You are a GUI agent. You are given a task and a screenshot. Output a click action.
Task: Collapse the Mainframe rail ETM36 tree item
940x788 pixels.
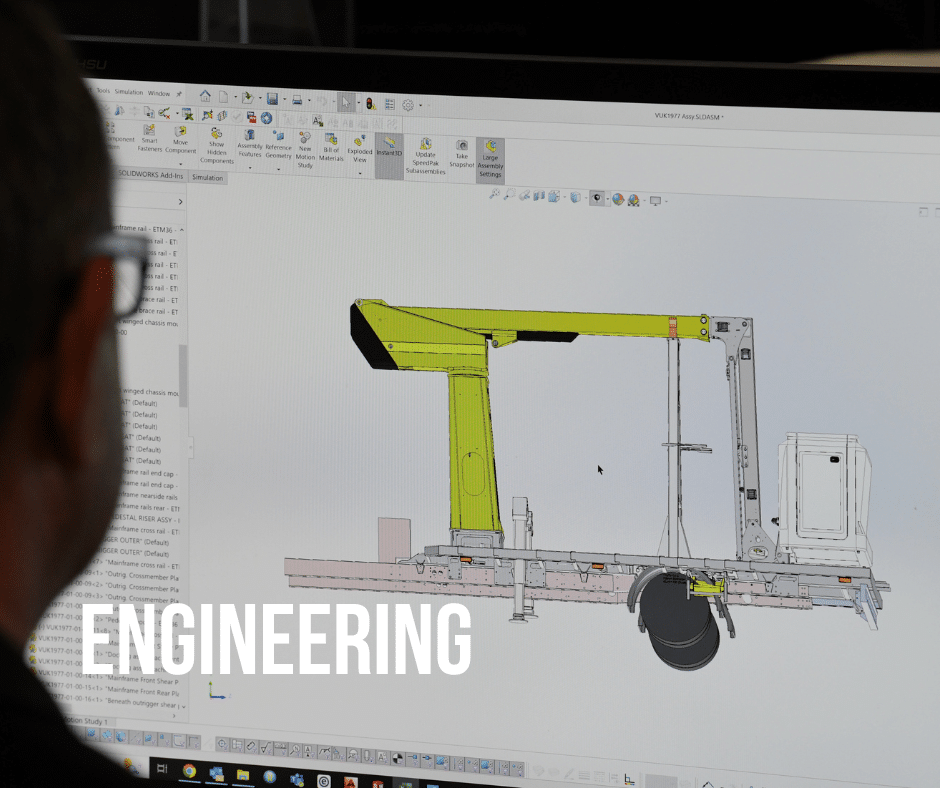coord(180,231)
